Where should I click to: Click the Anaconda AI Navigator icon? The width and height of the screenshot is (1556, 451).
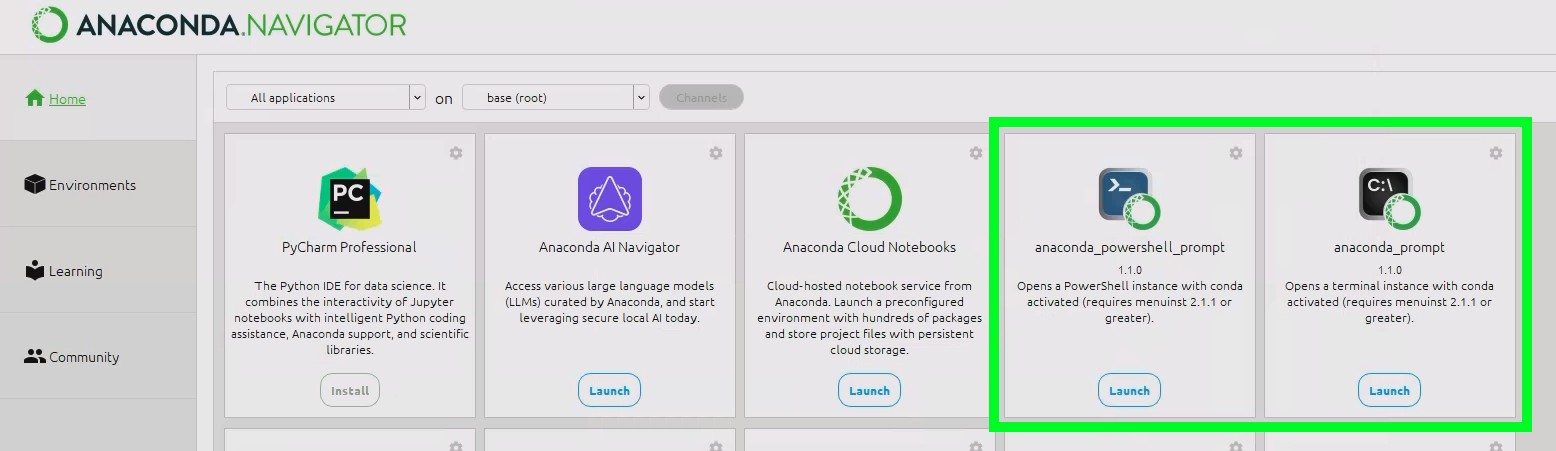pos(609,199)
